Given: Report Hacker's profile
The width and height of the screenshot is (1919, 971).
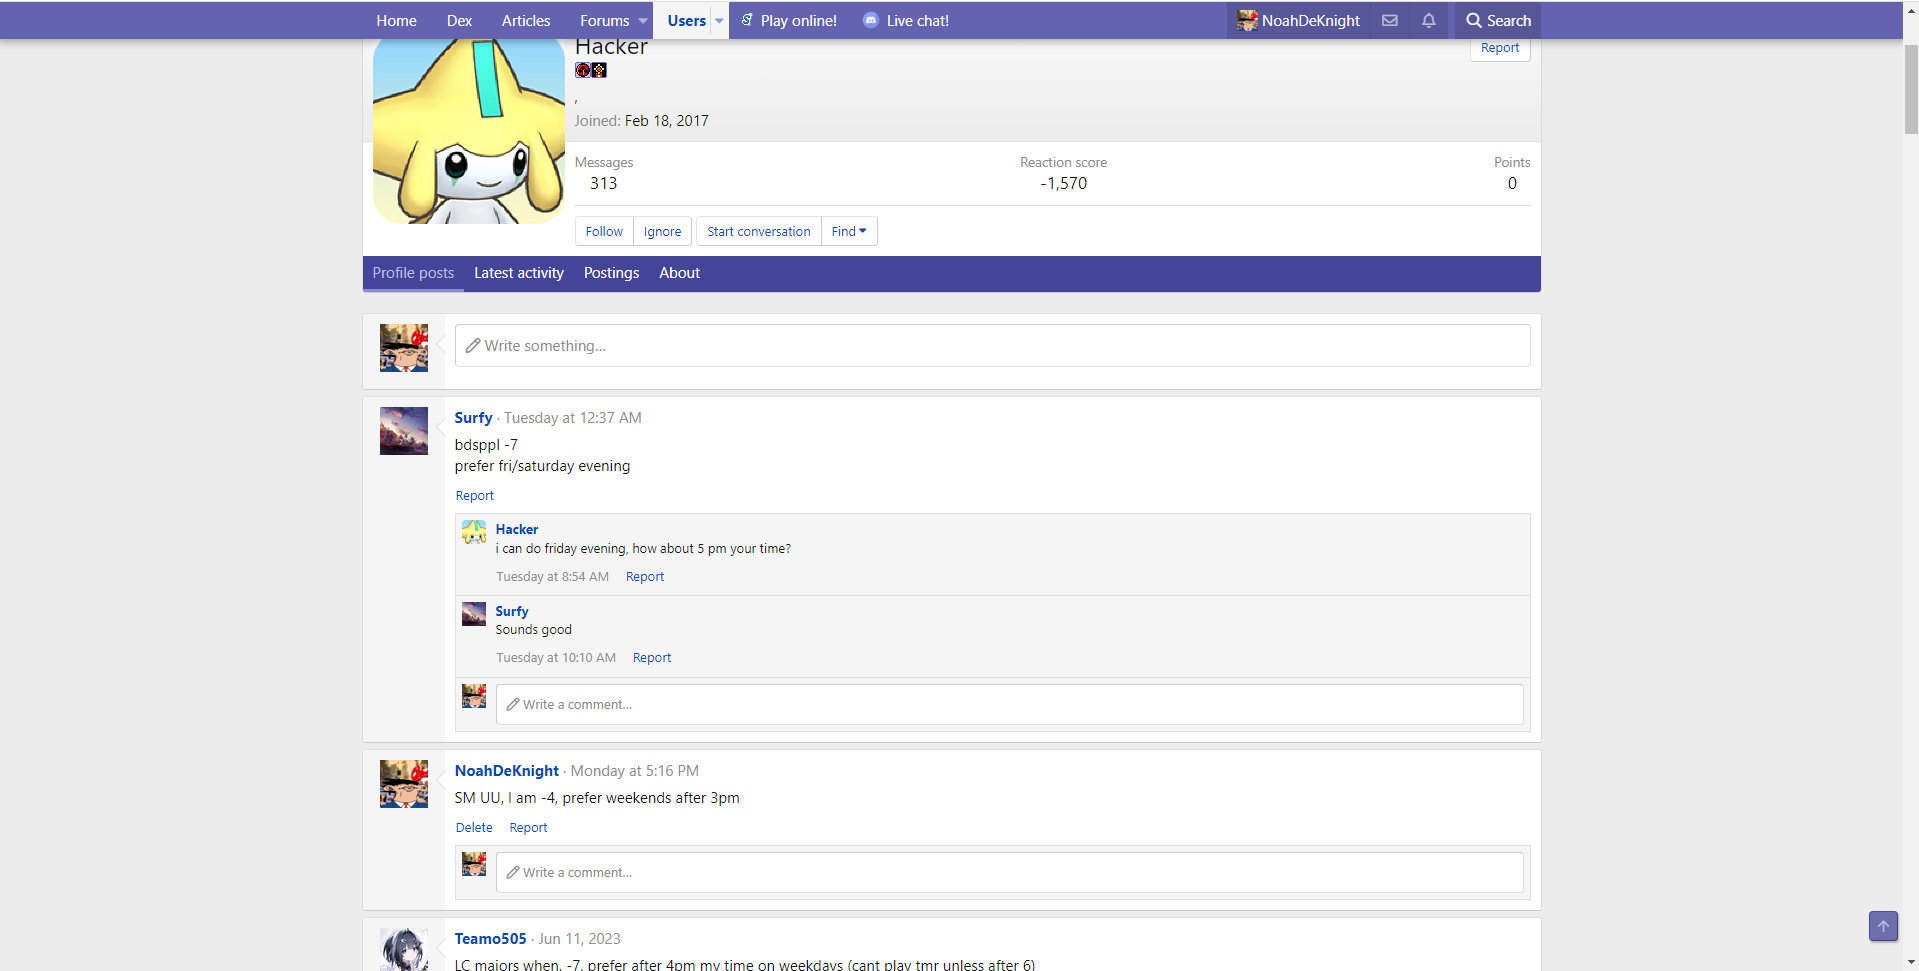Looking at the screenshot, I should pos(1498,47).
